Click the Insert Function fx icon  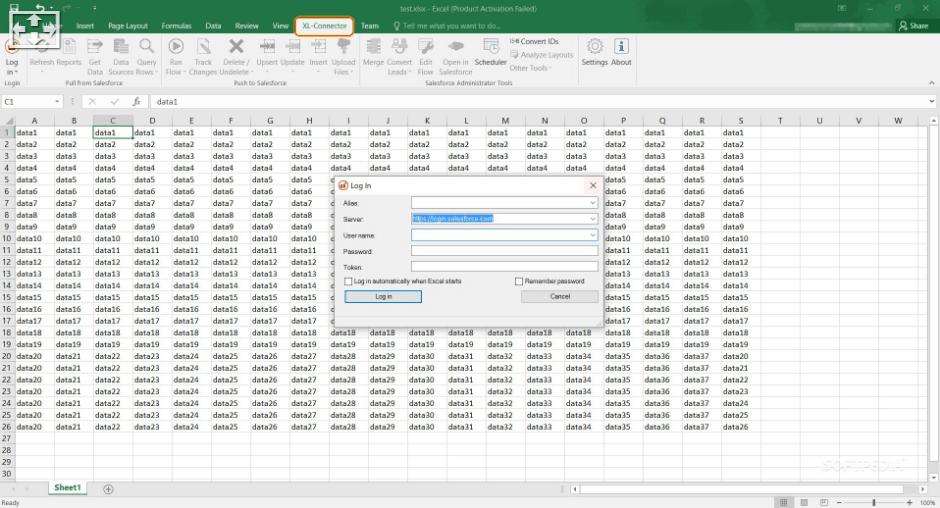pos(137,102)
